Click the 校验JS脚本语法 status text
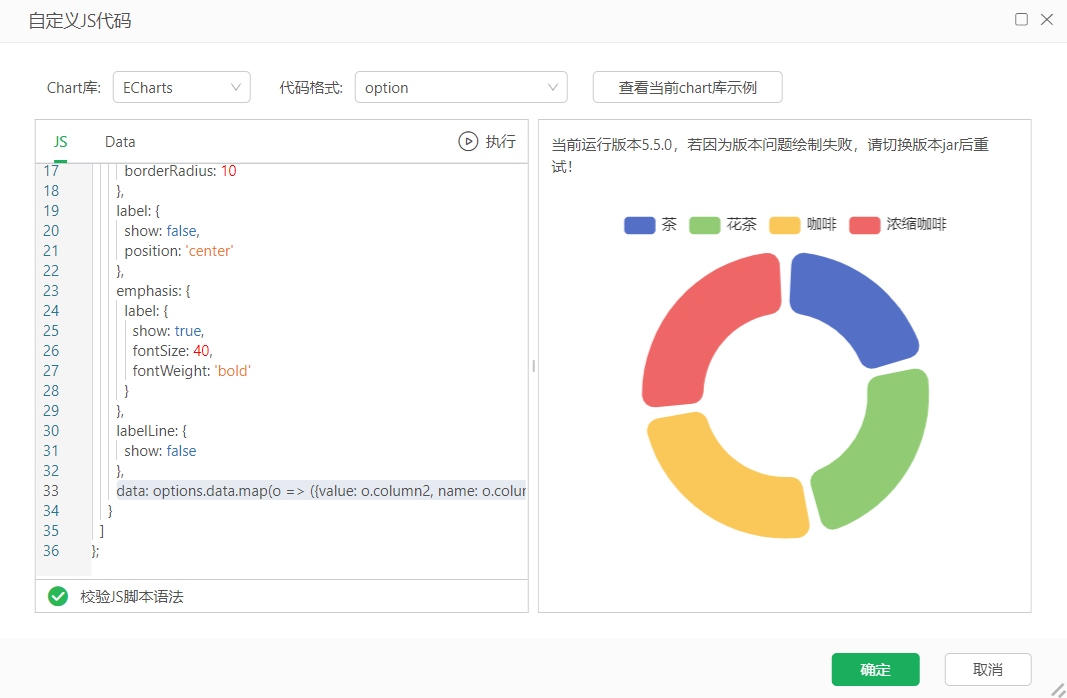This screenshot has width=1067, height=698. pyautogui.click(x=132, y=597)
